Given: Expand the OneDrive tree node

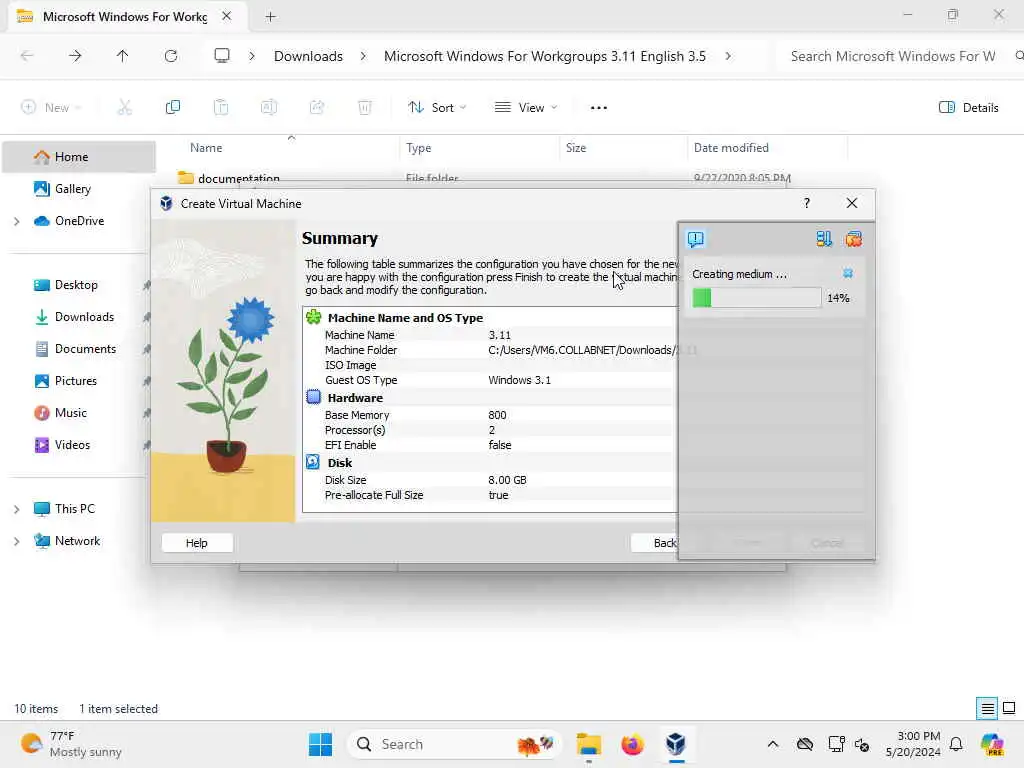Looking at the screenshot, I should 16,221.
